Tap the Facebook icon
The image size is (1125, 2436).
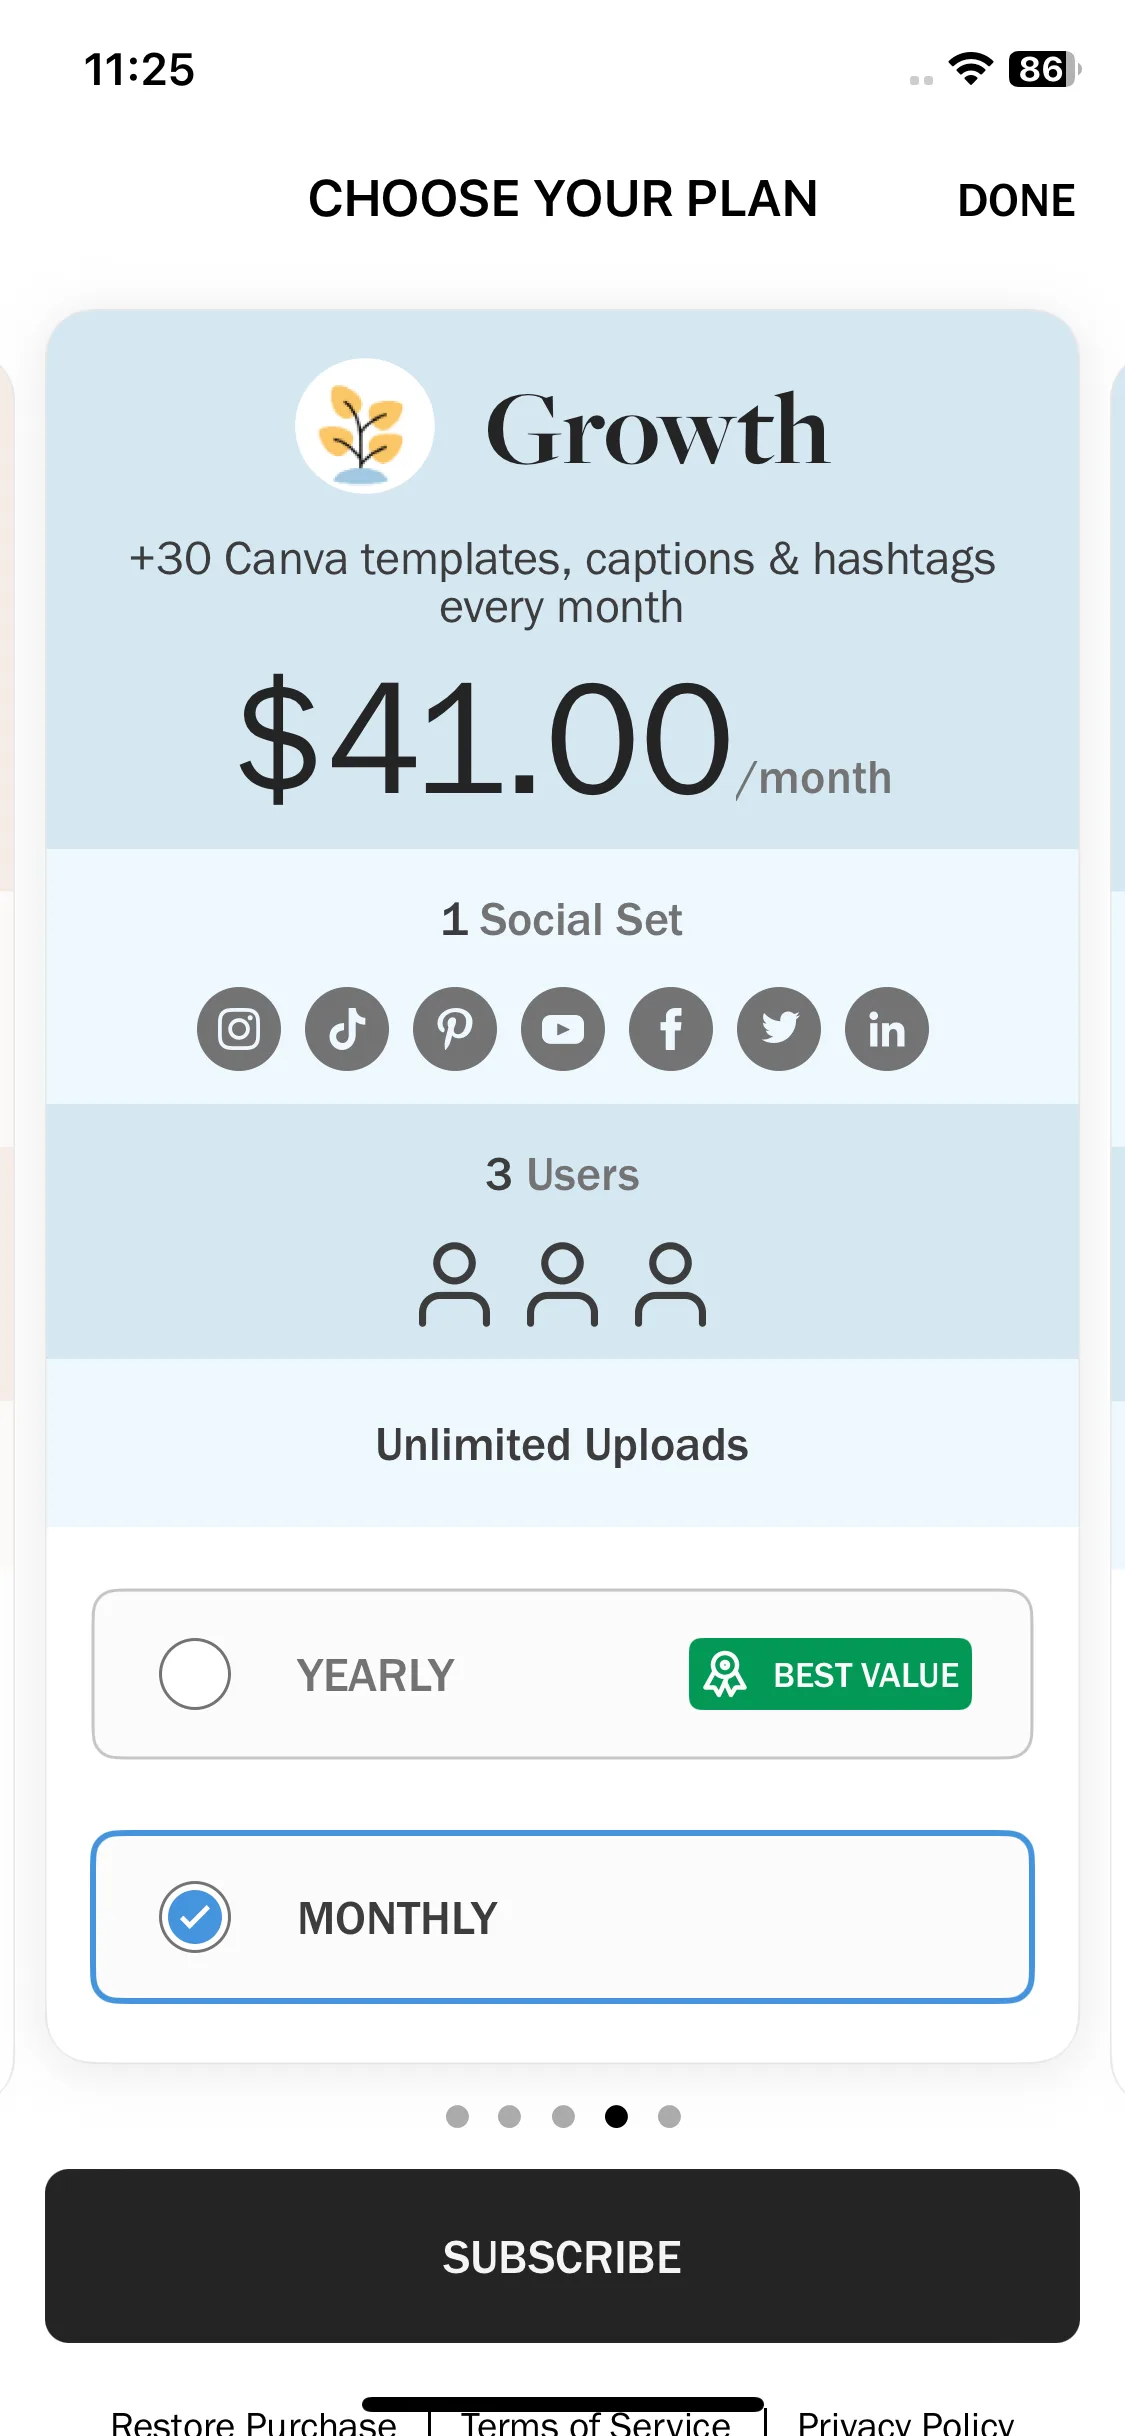click(x=671, y=1029)
